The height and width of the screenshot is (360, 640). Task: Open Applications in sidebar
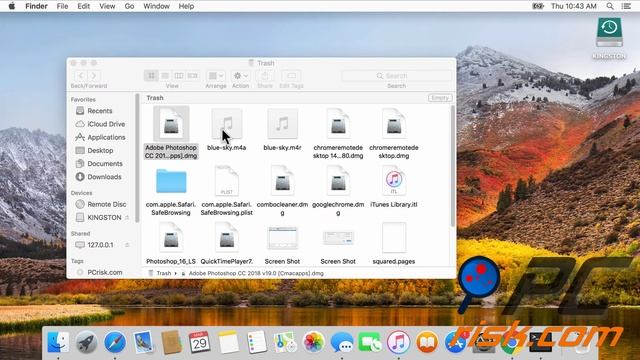click(106, 137)
